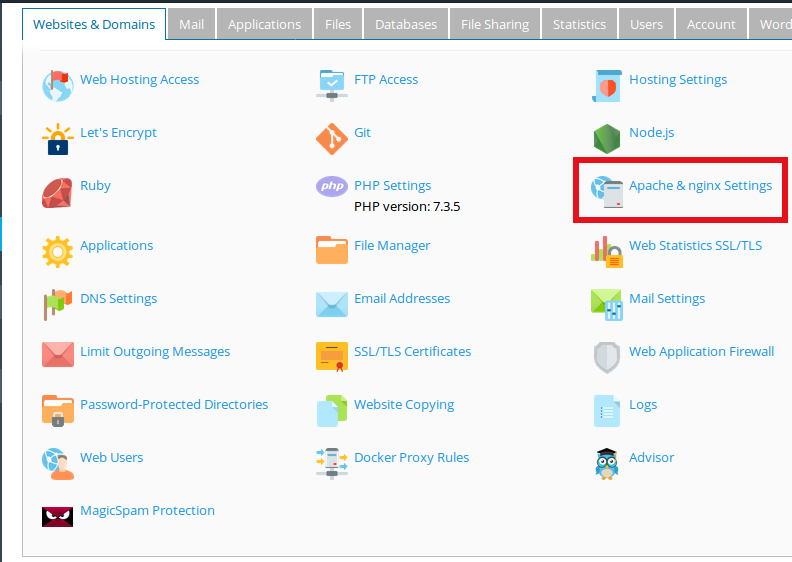This screenshot has width=792, height=562.
Task: Open the Hosting Settings link
Action: pos(678,80)
